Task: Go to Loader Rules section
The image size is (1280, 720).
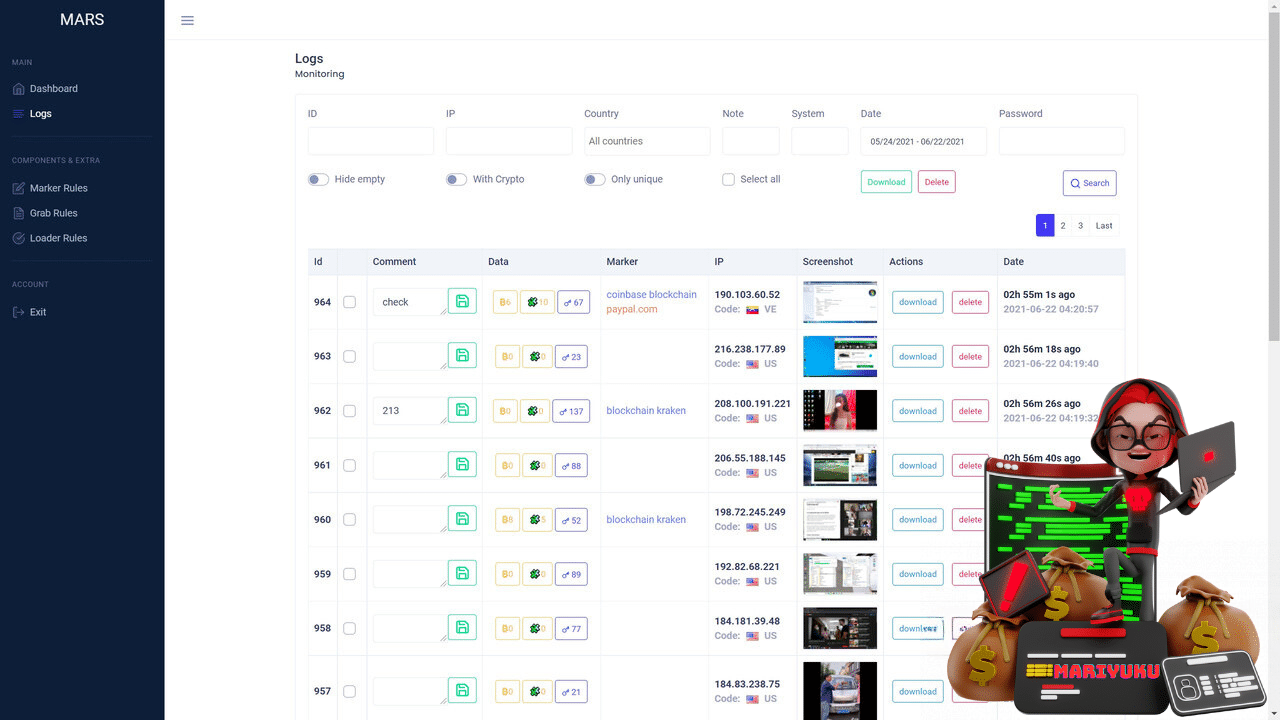Action: pyautogui.click(x=58, y=238)
